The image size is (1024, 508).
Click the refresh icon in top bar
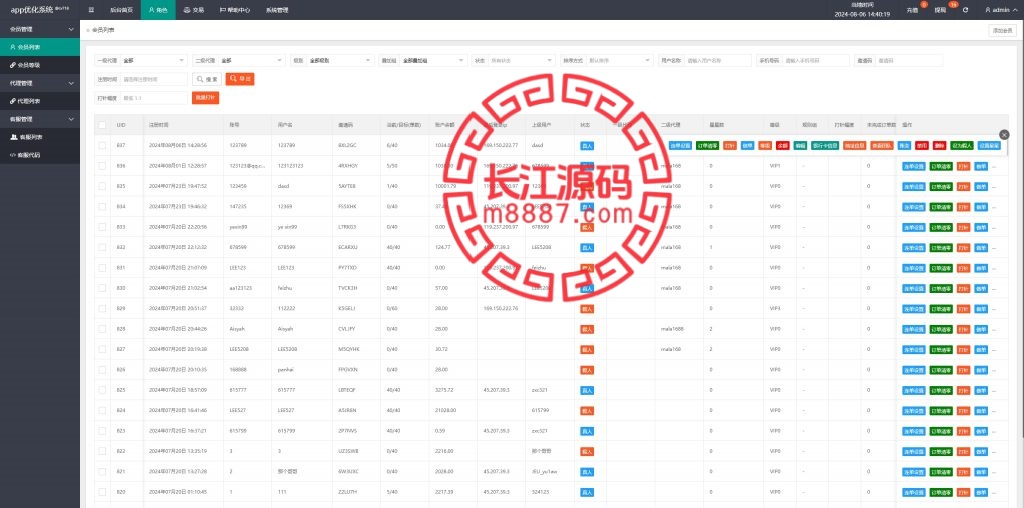[965, 10]
